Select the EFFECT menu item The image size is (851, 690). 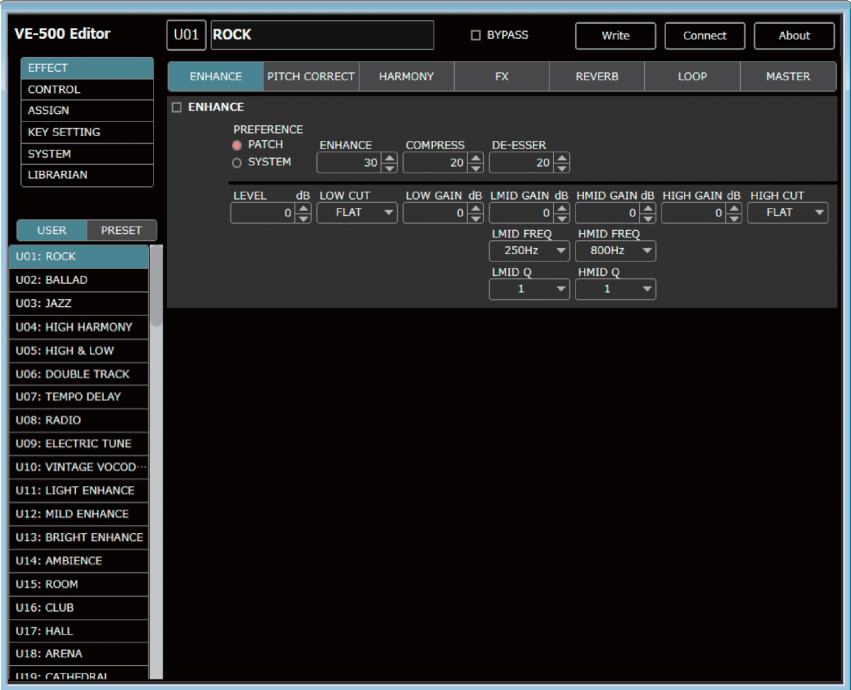coord(87,68)
